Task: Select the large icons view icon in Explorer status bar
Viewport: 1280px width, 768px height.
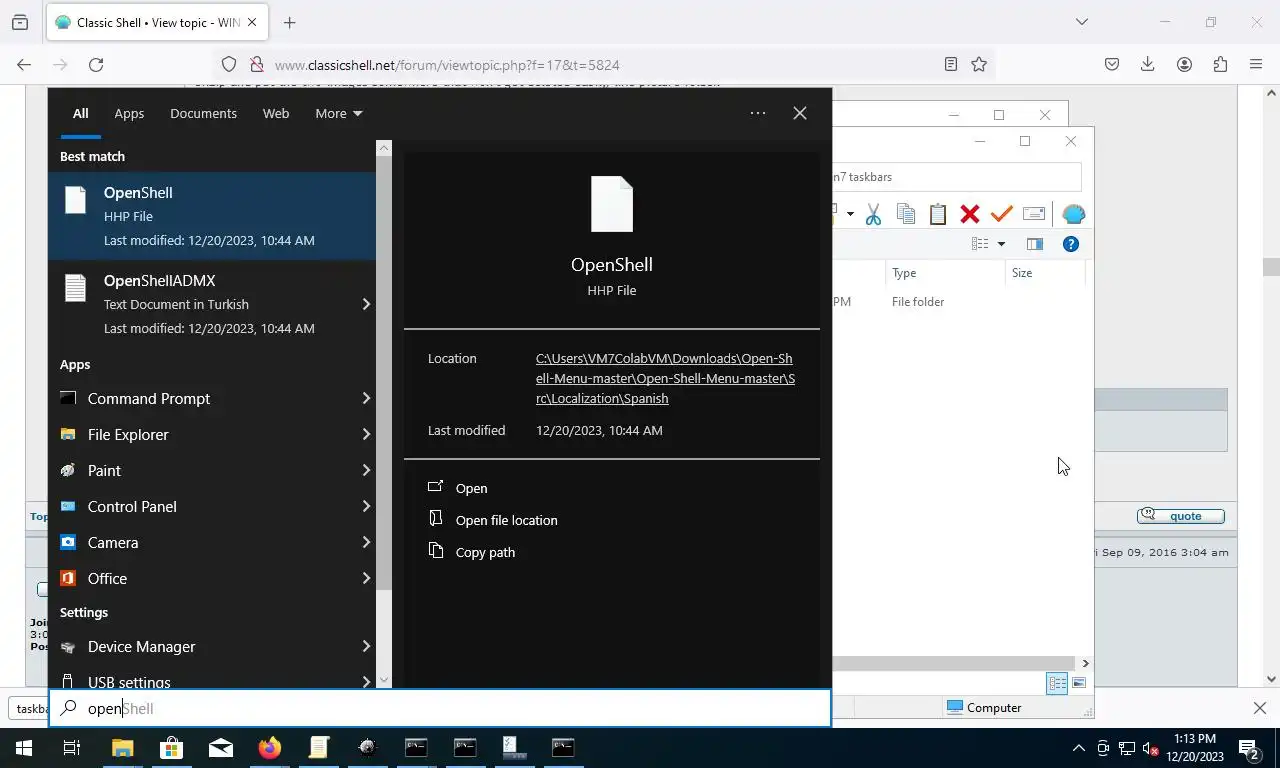Action: point(1079,683)
